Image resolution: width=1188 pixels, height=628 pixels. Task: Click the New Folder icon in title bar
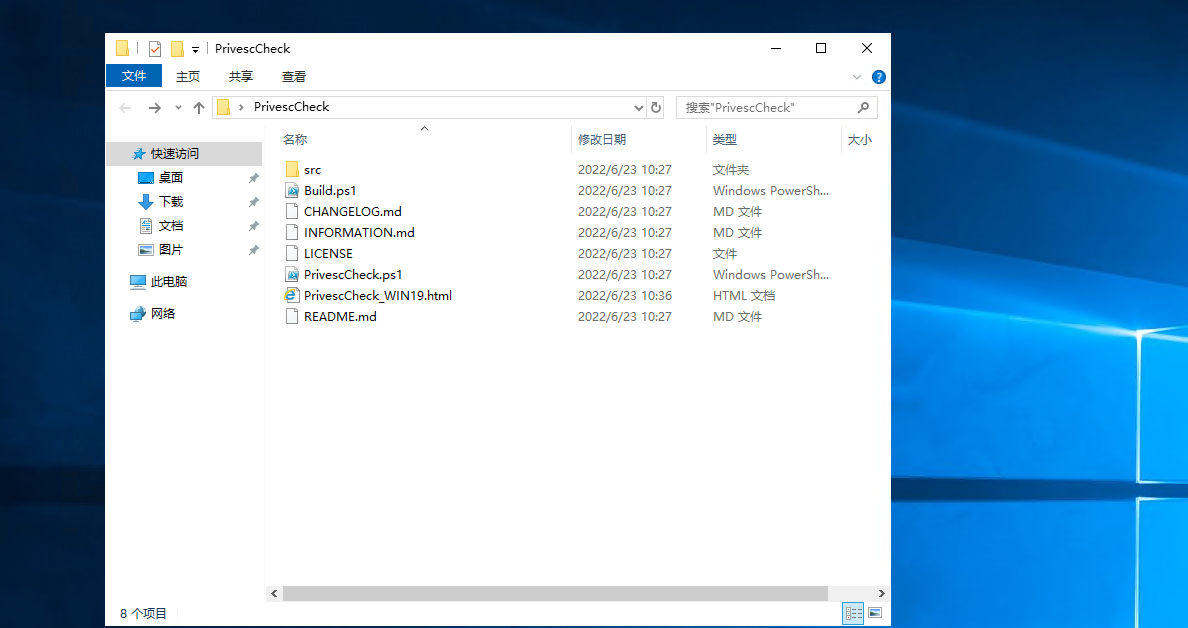click(177, 48)
